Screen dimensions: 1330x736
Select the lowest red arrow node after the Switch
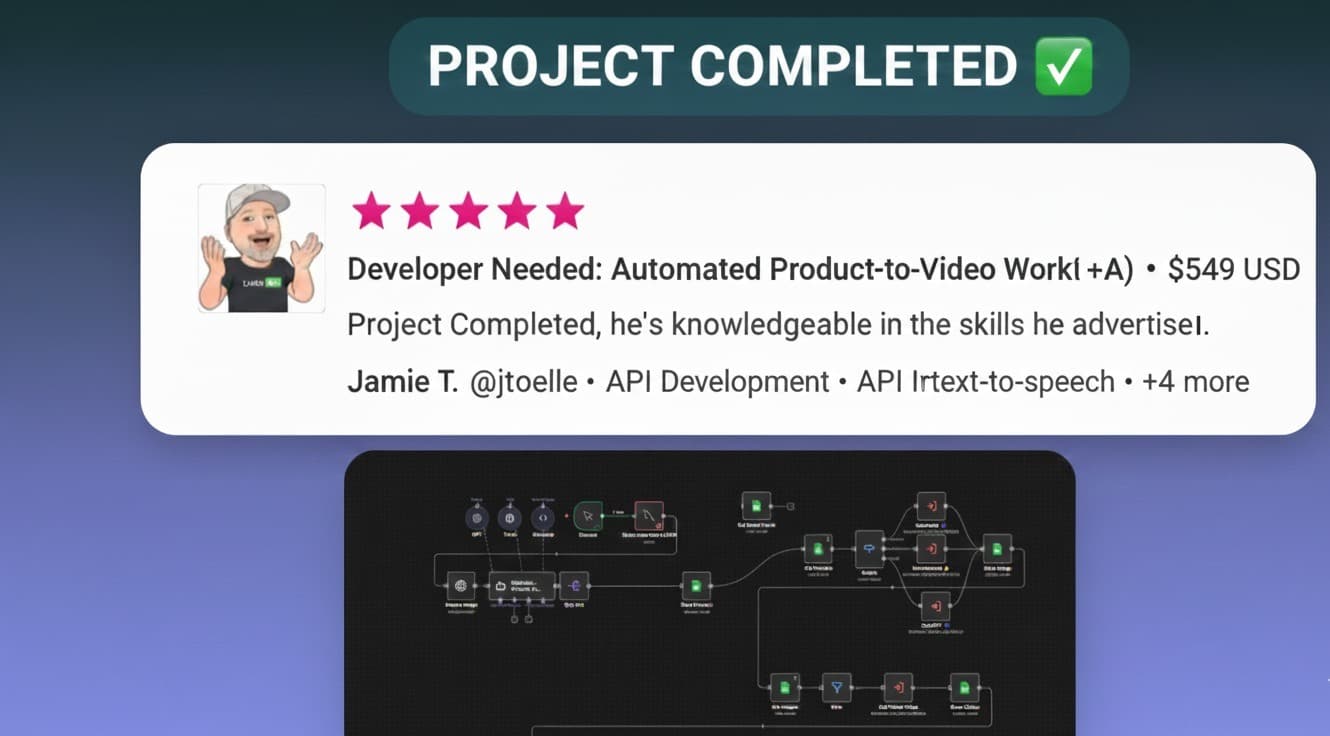coord(935,606)
